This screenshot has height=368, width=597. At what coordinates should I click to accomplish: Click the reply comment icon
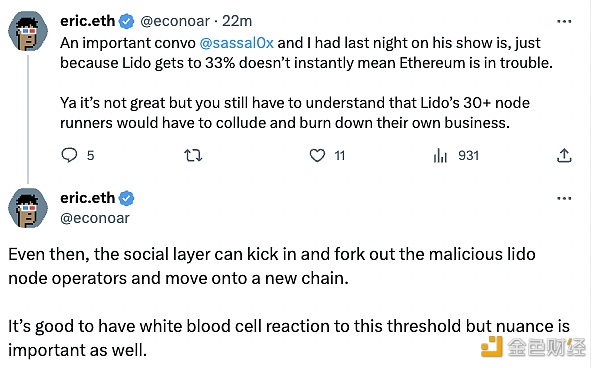point(69,155)
